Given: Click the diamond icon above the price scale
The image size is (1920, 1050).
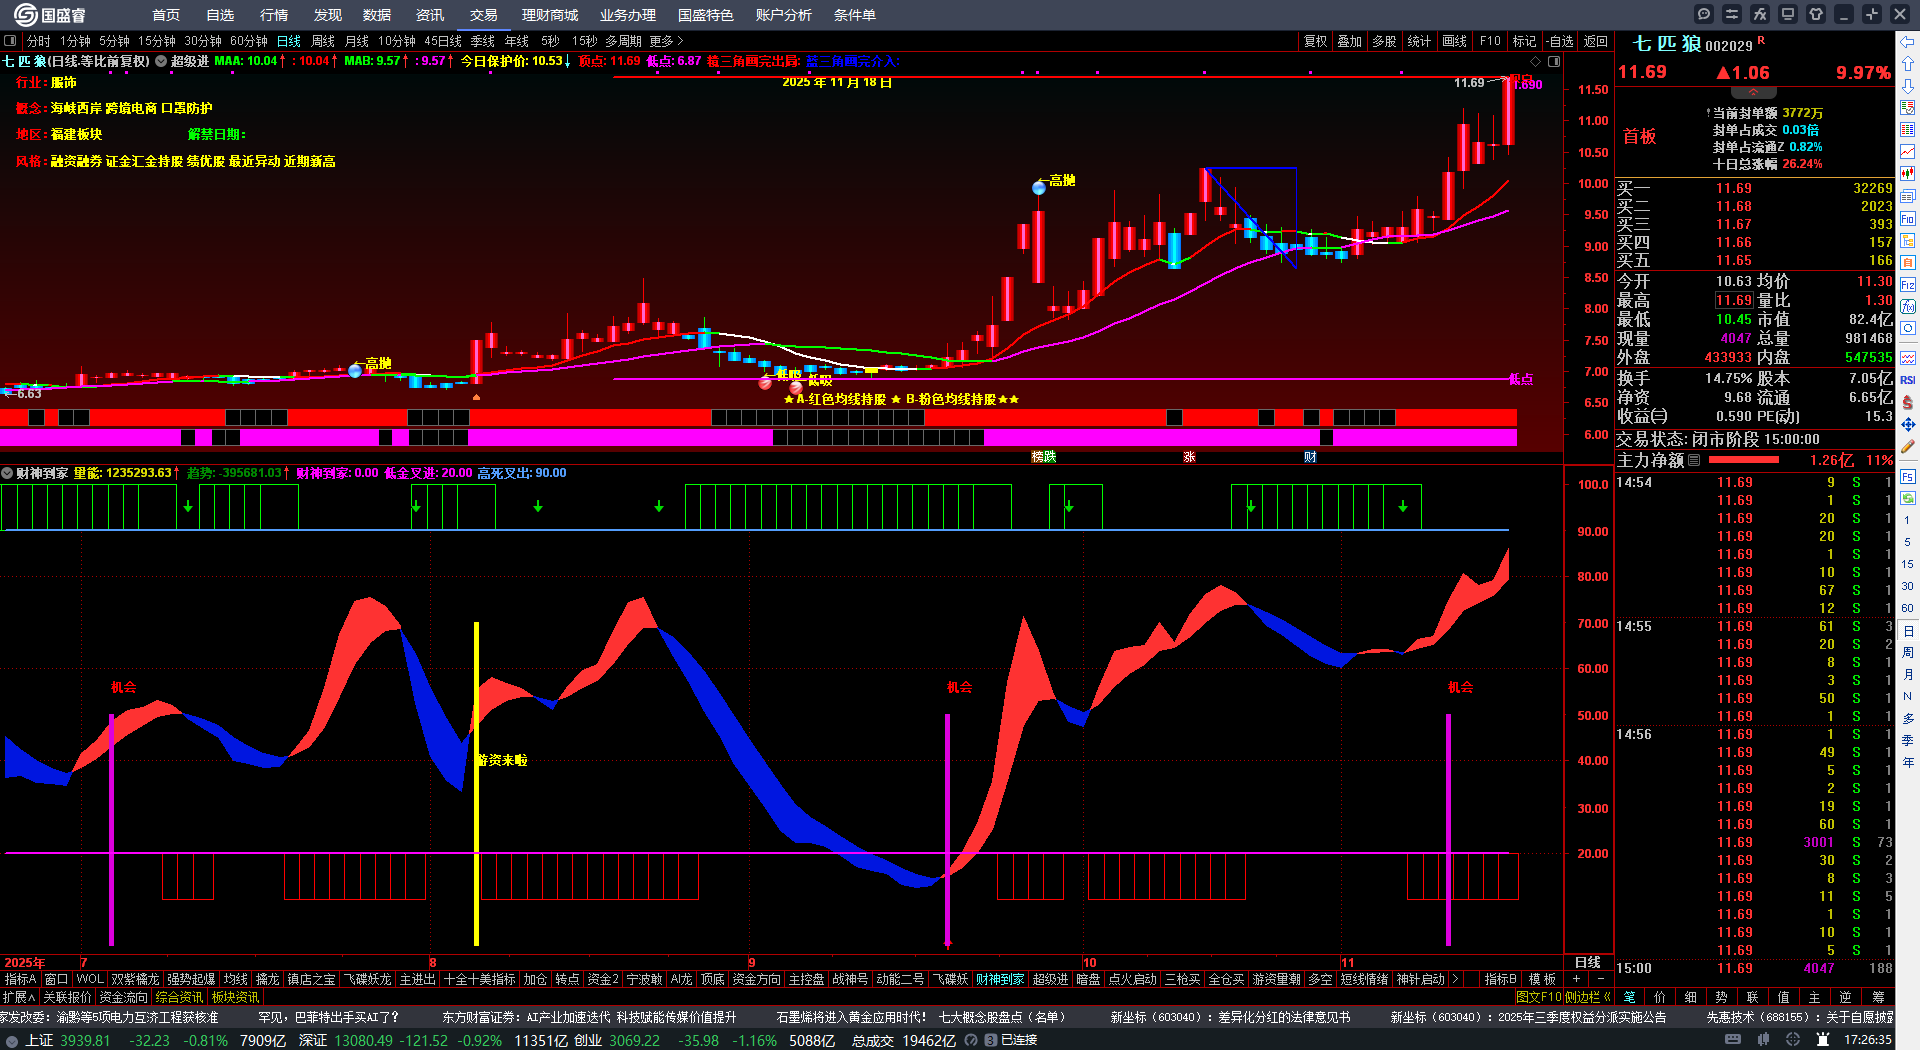Looking at the screenshot, I should (x=1536, y=61).
